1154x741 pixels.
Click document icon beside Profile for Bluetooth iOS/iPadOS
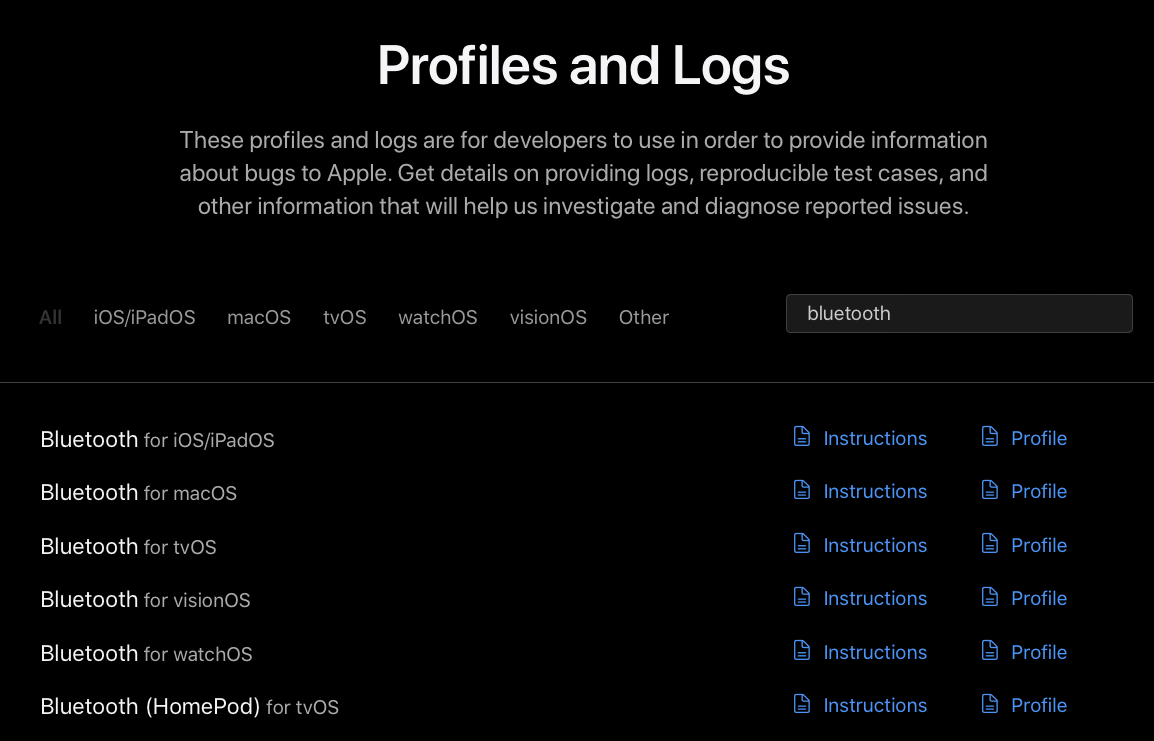989,437
